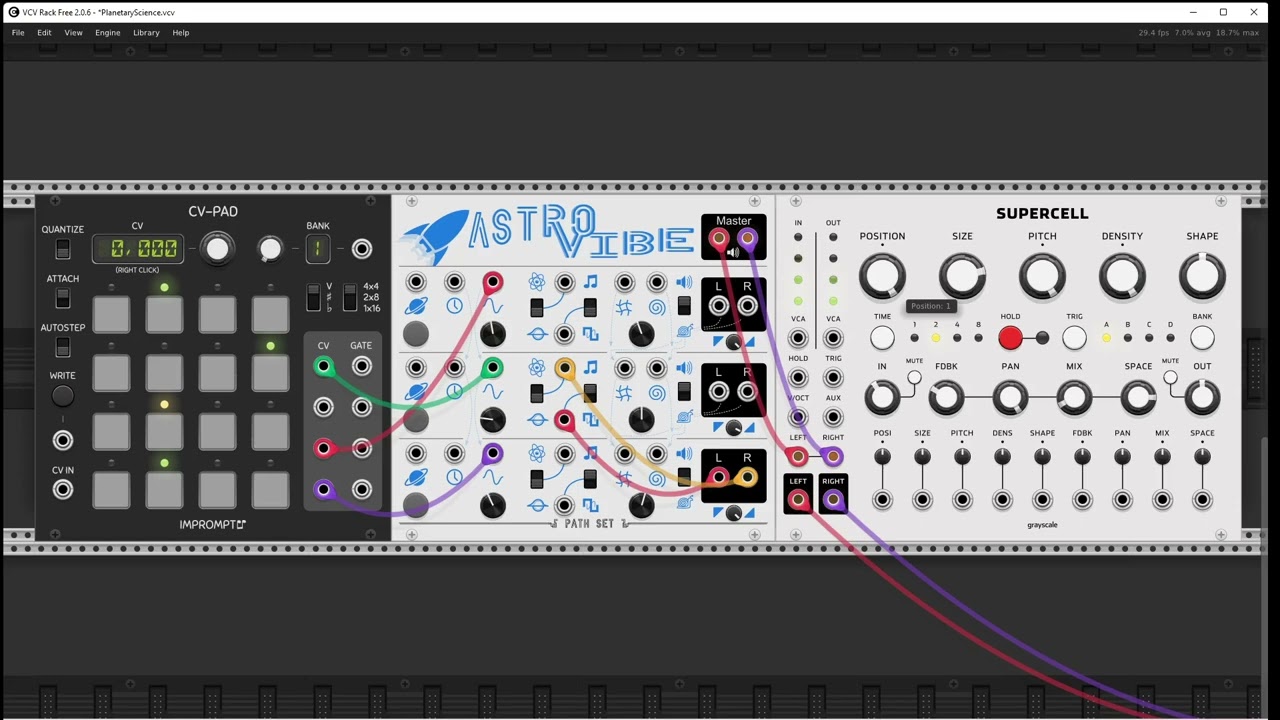
Task: Open the Library menu
Action: (146, 33)
